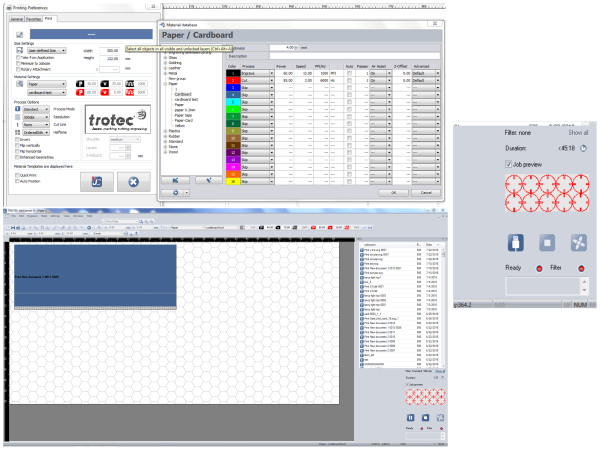
Task: Click the Material Settings database icon
Action: (x=20, y=83)
